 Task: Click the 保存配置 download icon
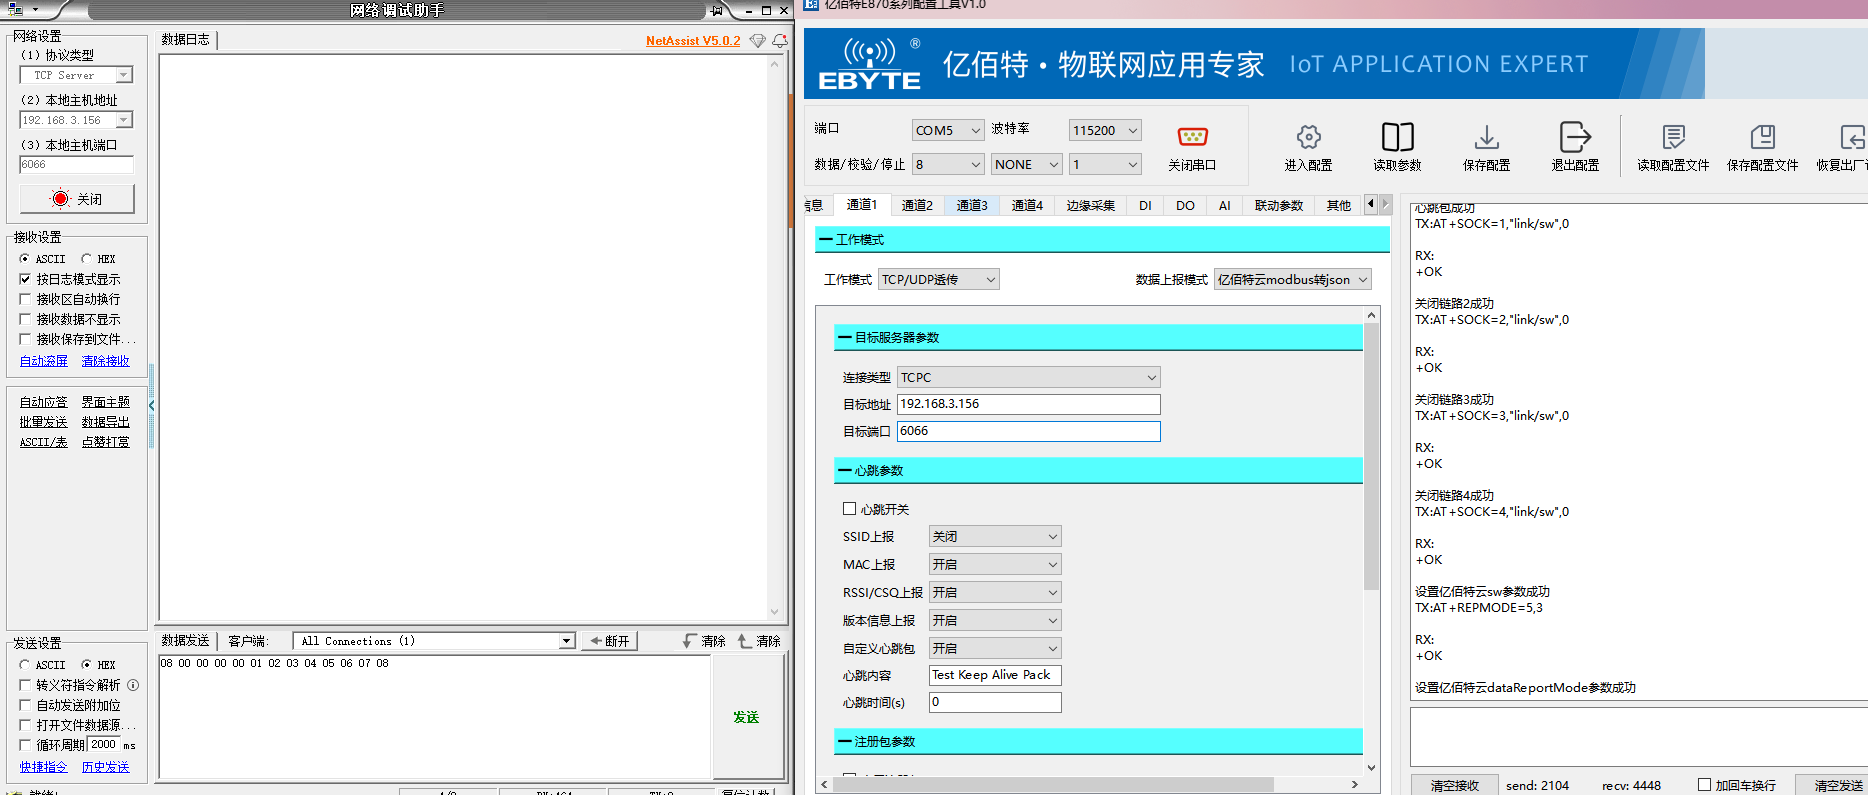[1486, 137]
